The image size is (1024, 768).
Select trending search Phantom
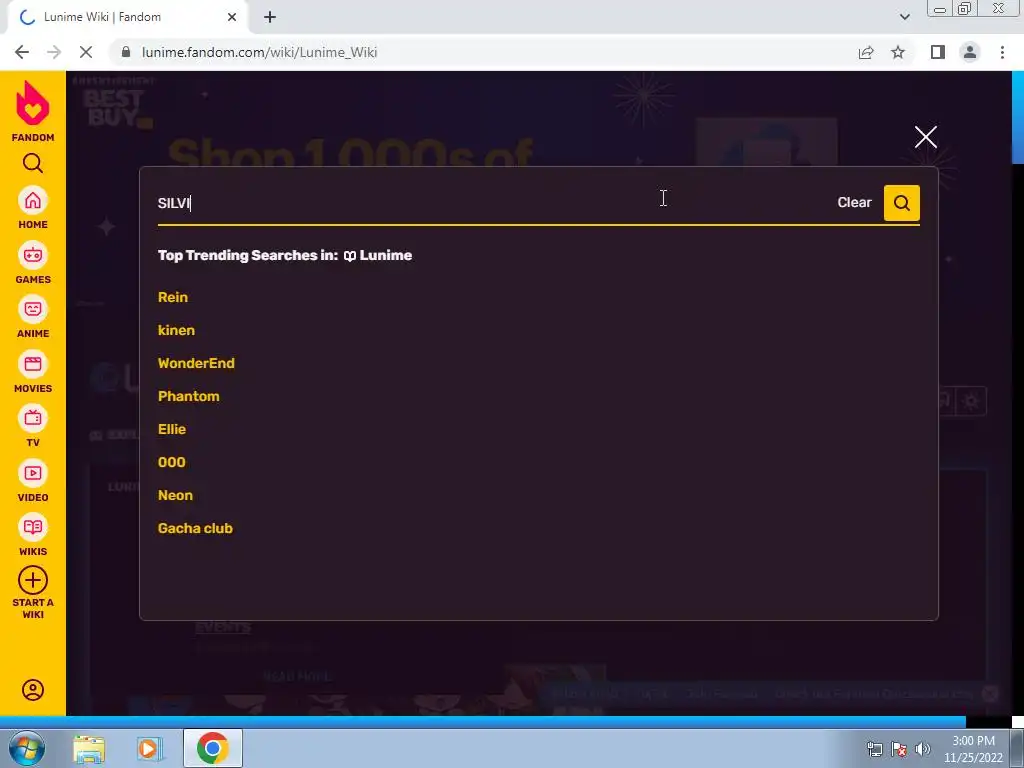click(189, 396)
